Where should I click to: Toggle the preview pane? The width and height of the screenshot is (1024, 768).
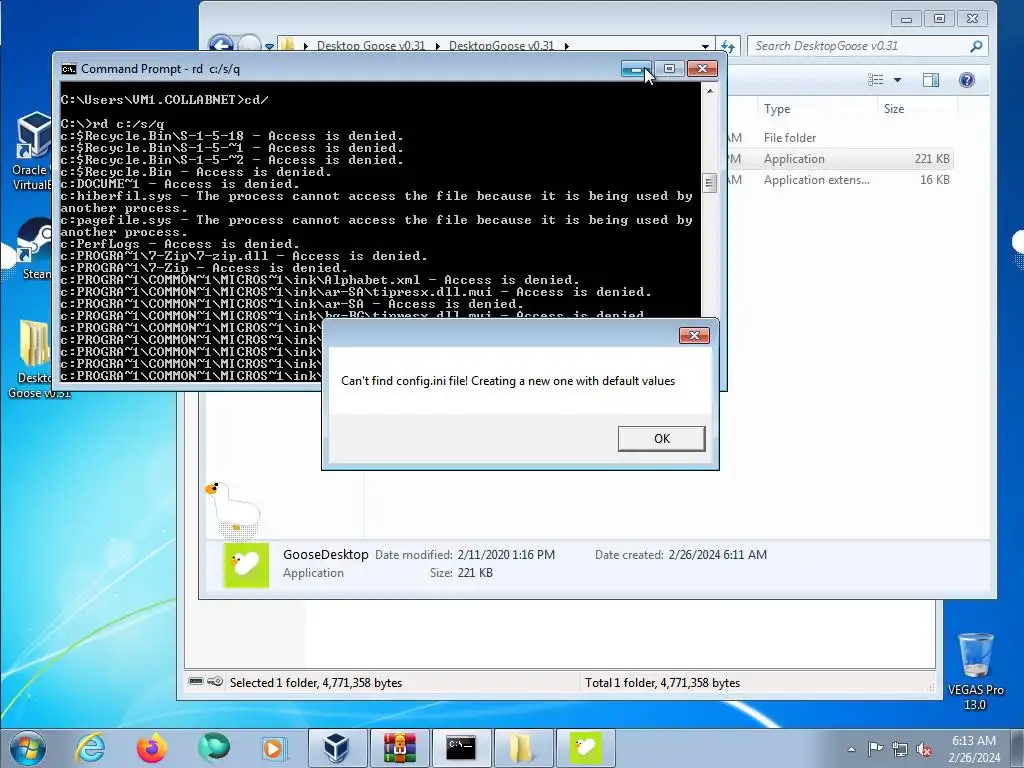tap(931, 80)
